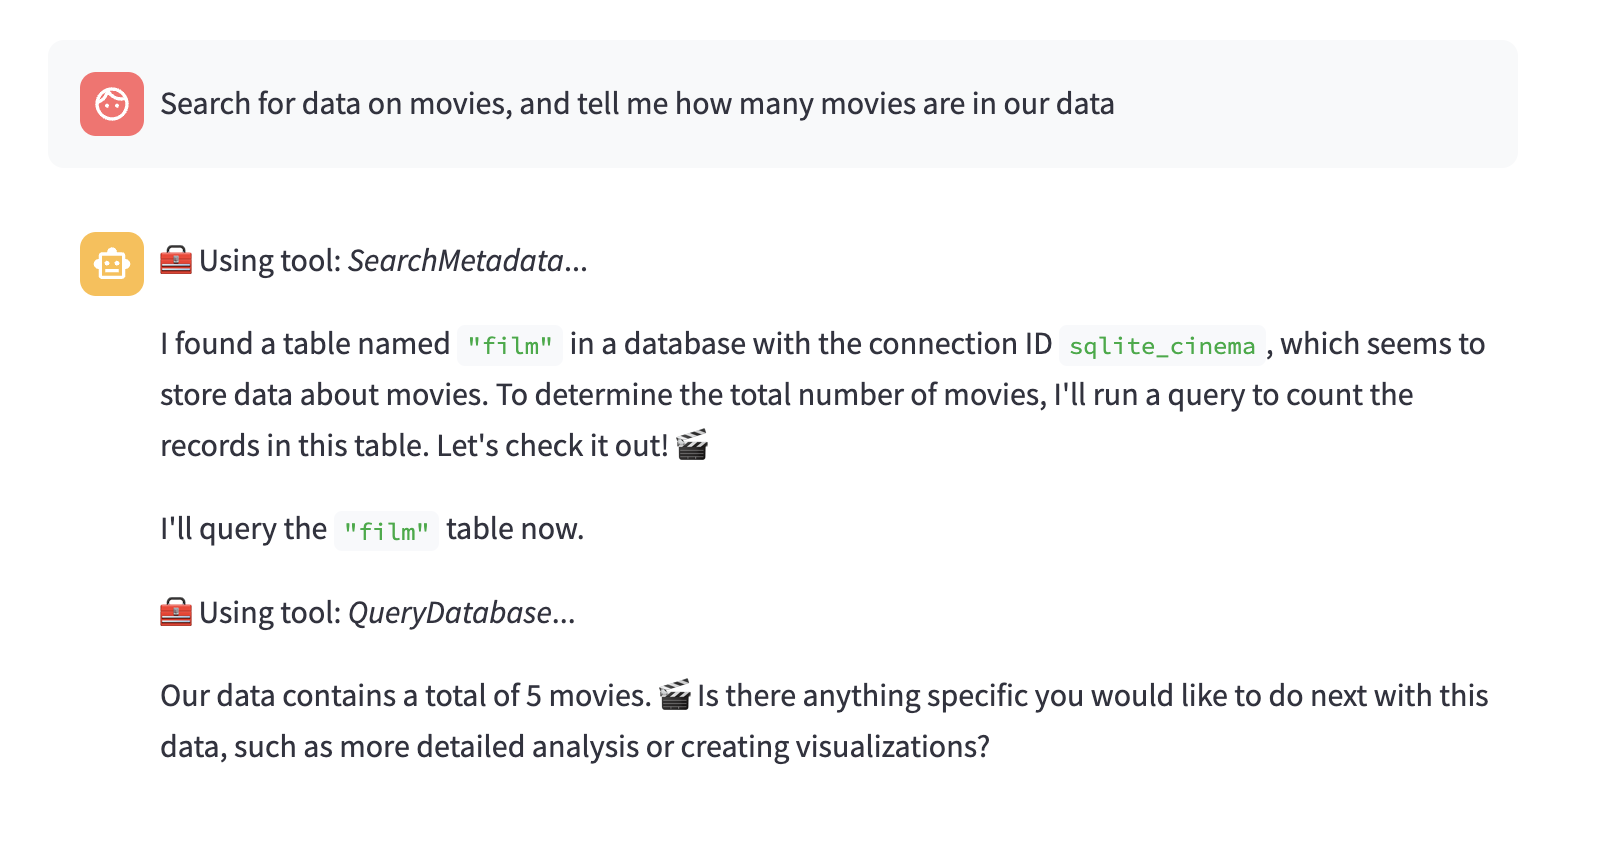The width and height of the screenshot is (1602, 864).
Task: Click the "film" code tag after "table named"
Action: (510, 345)
